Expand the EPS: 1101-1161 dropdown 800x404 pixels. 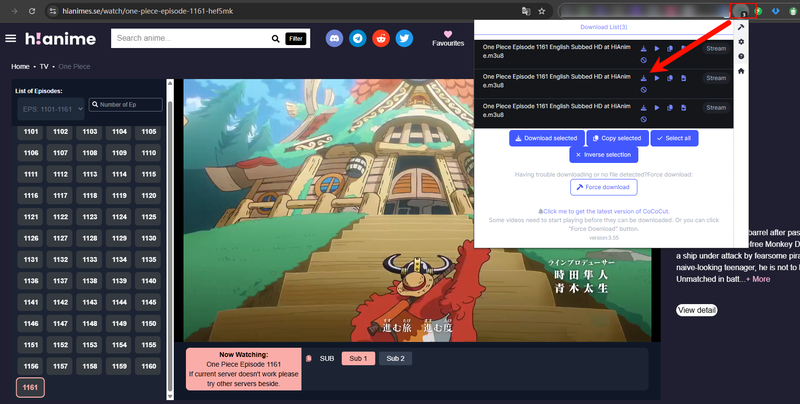click(51, 109)
